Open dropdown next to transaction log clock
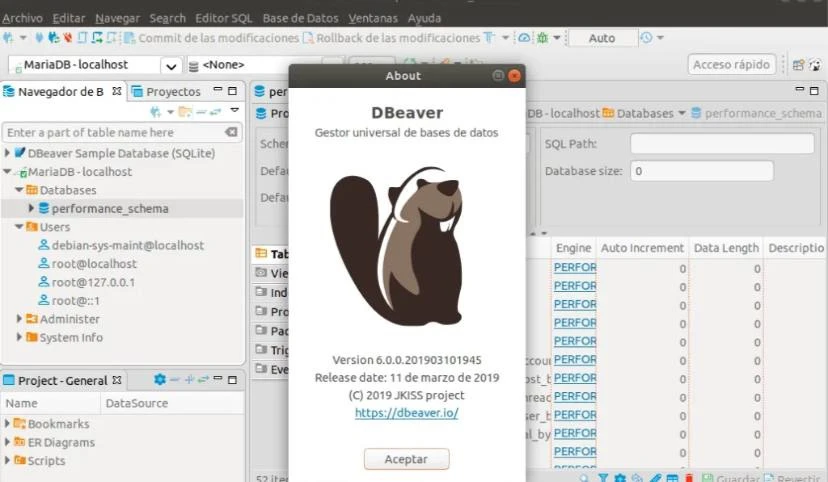 point(660,38)
